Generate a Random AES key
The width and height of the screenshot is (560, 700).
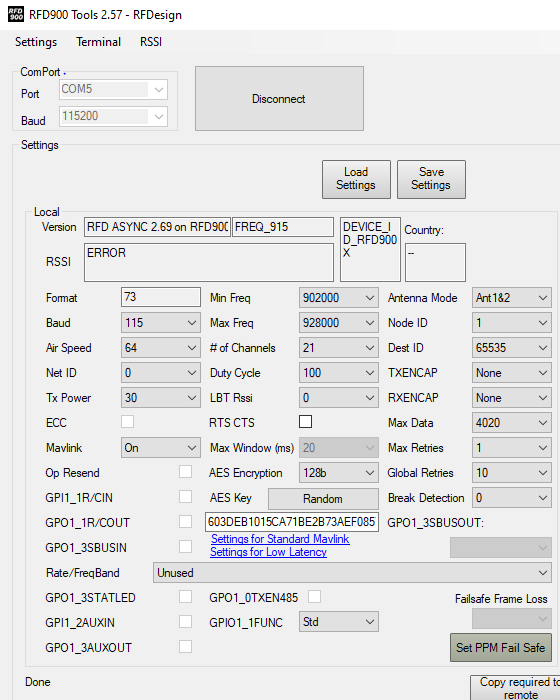coord(323,499)
